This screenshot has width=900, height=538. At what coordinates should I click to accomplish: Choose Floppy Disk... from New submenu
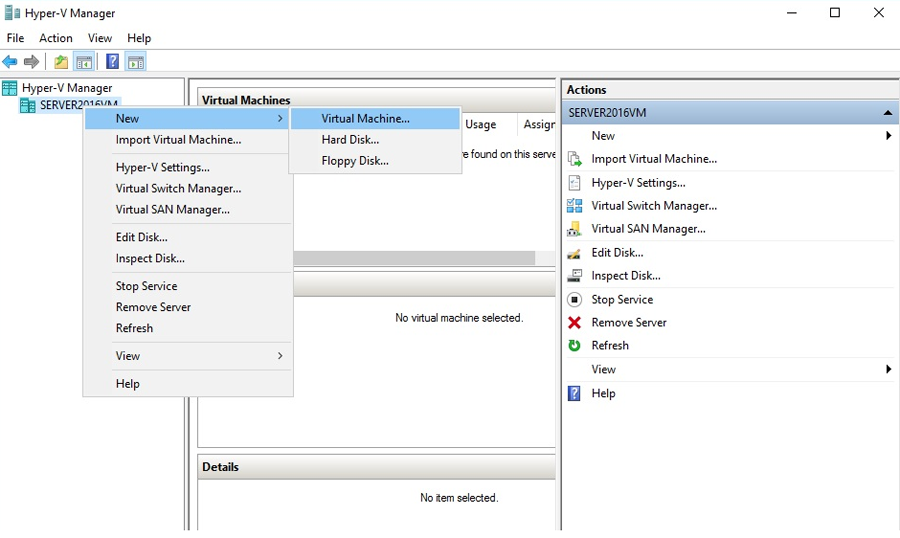point(375,161)
